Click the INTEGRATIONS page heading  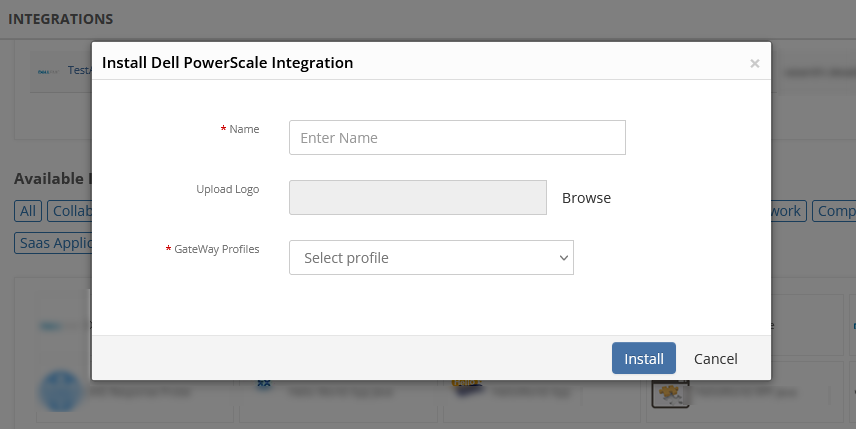click(x=61, y=19)
